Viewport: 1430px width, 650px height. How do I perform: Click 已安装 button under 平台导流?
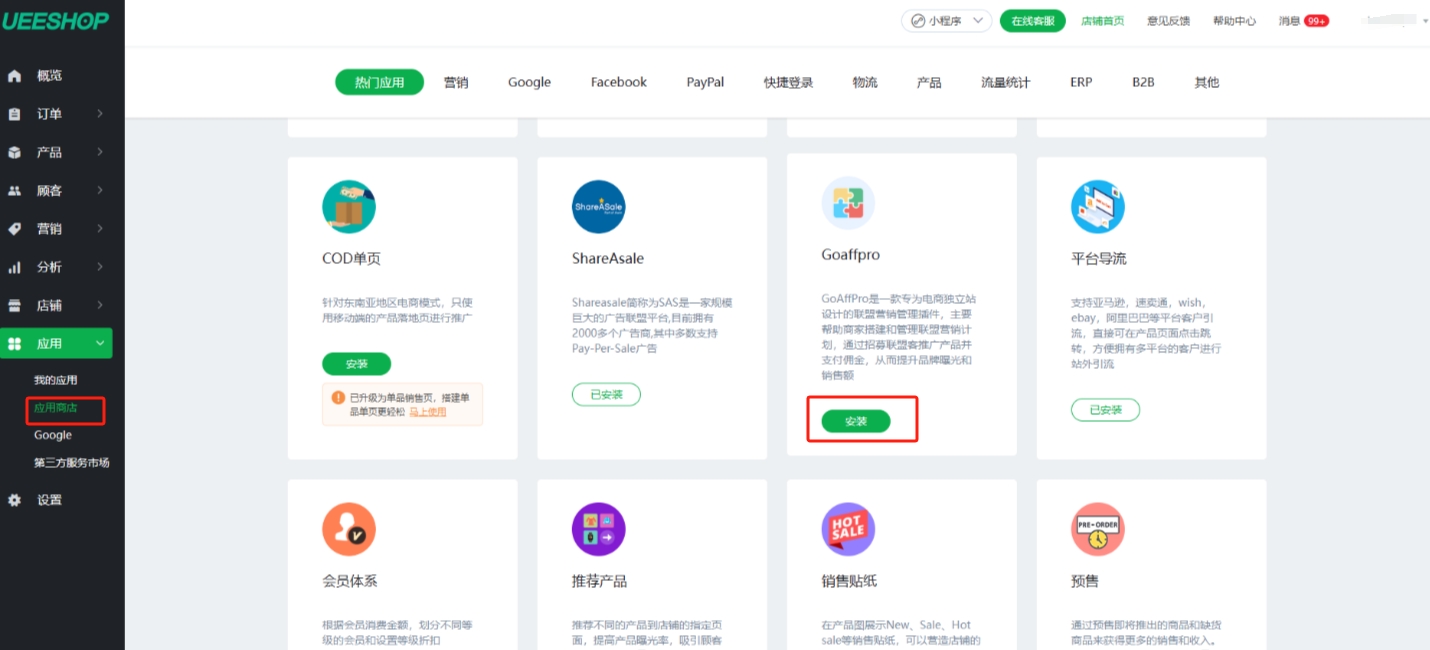point(1105,409)
